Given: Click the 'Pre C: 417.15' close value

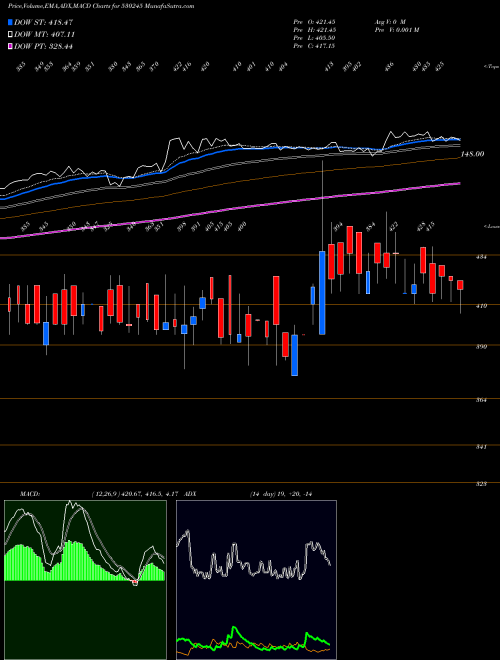Looking at the screenshot, I should [x=314, y=46].
